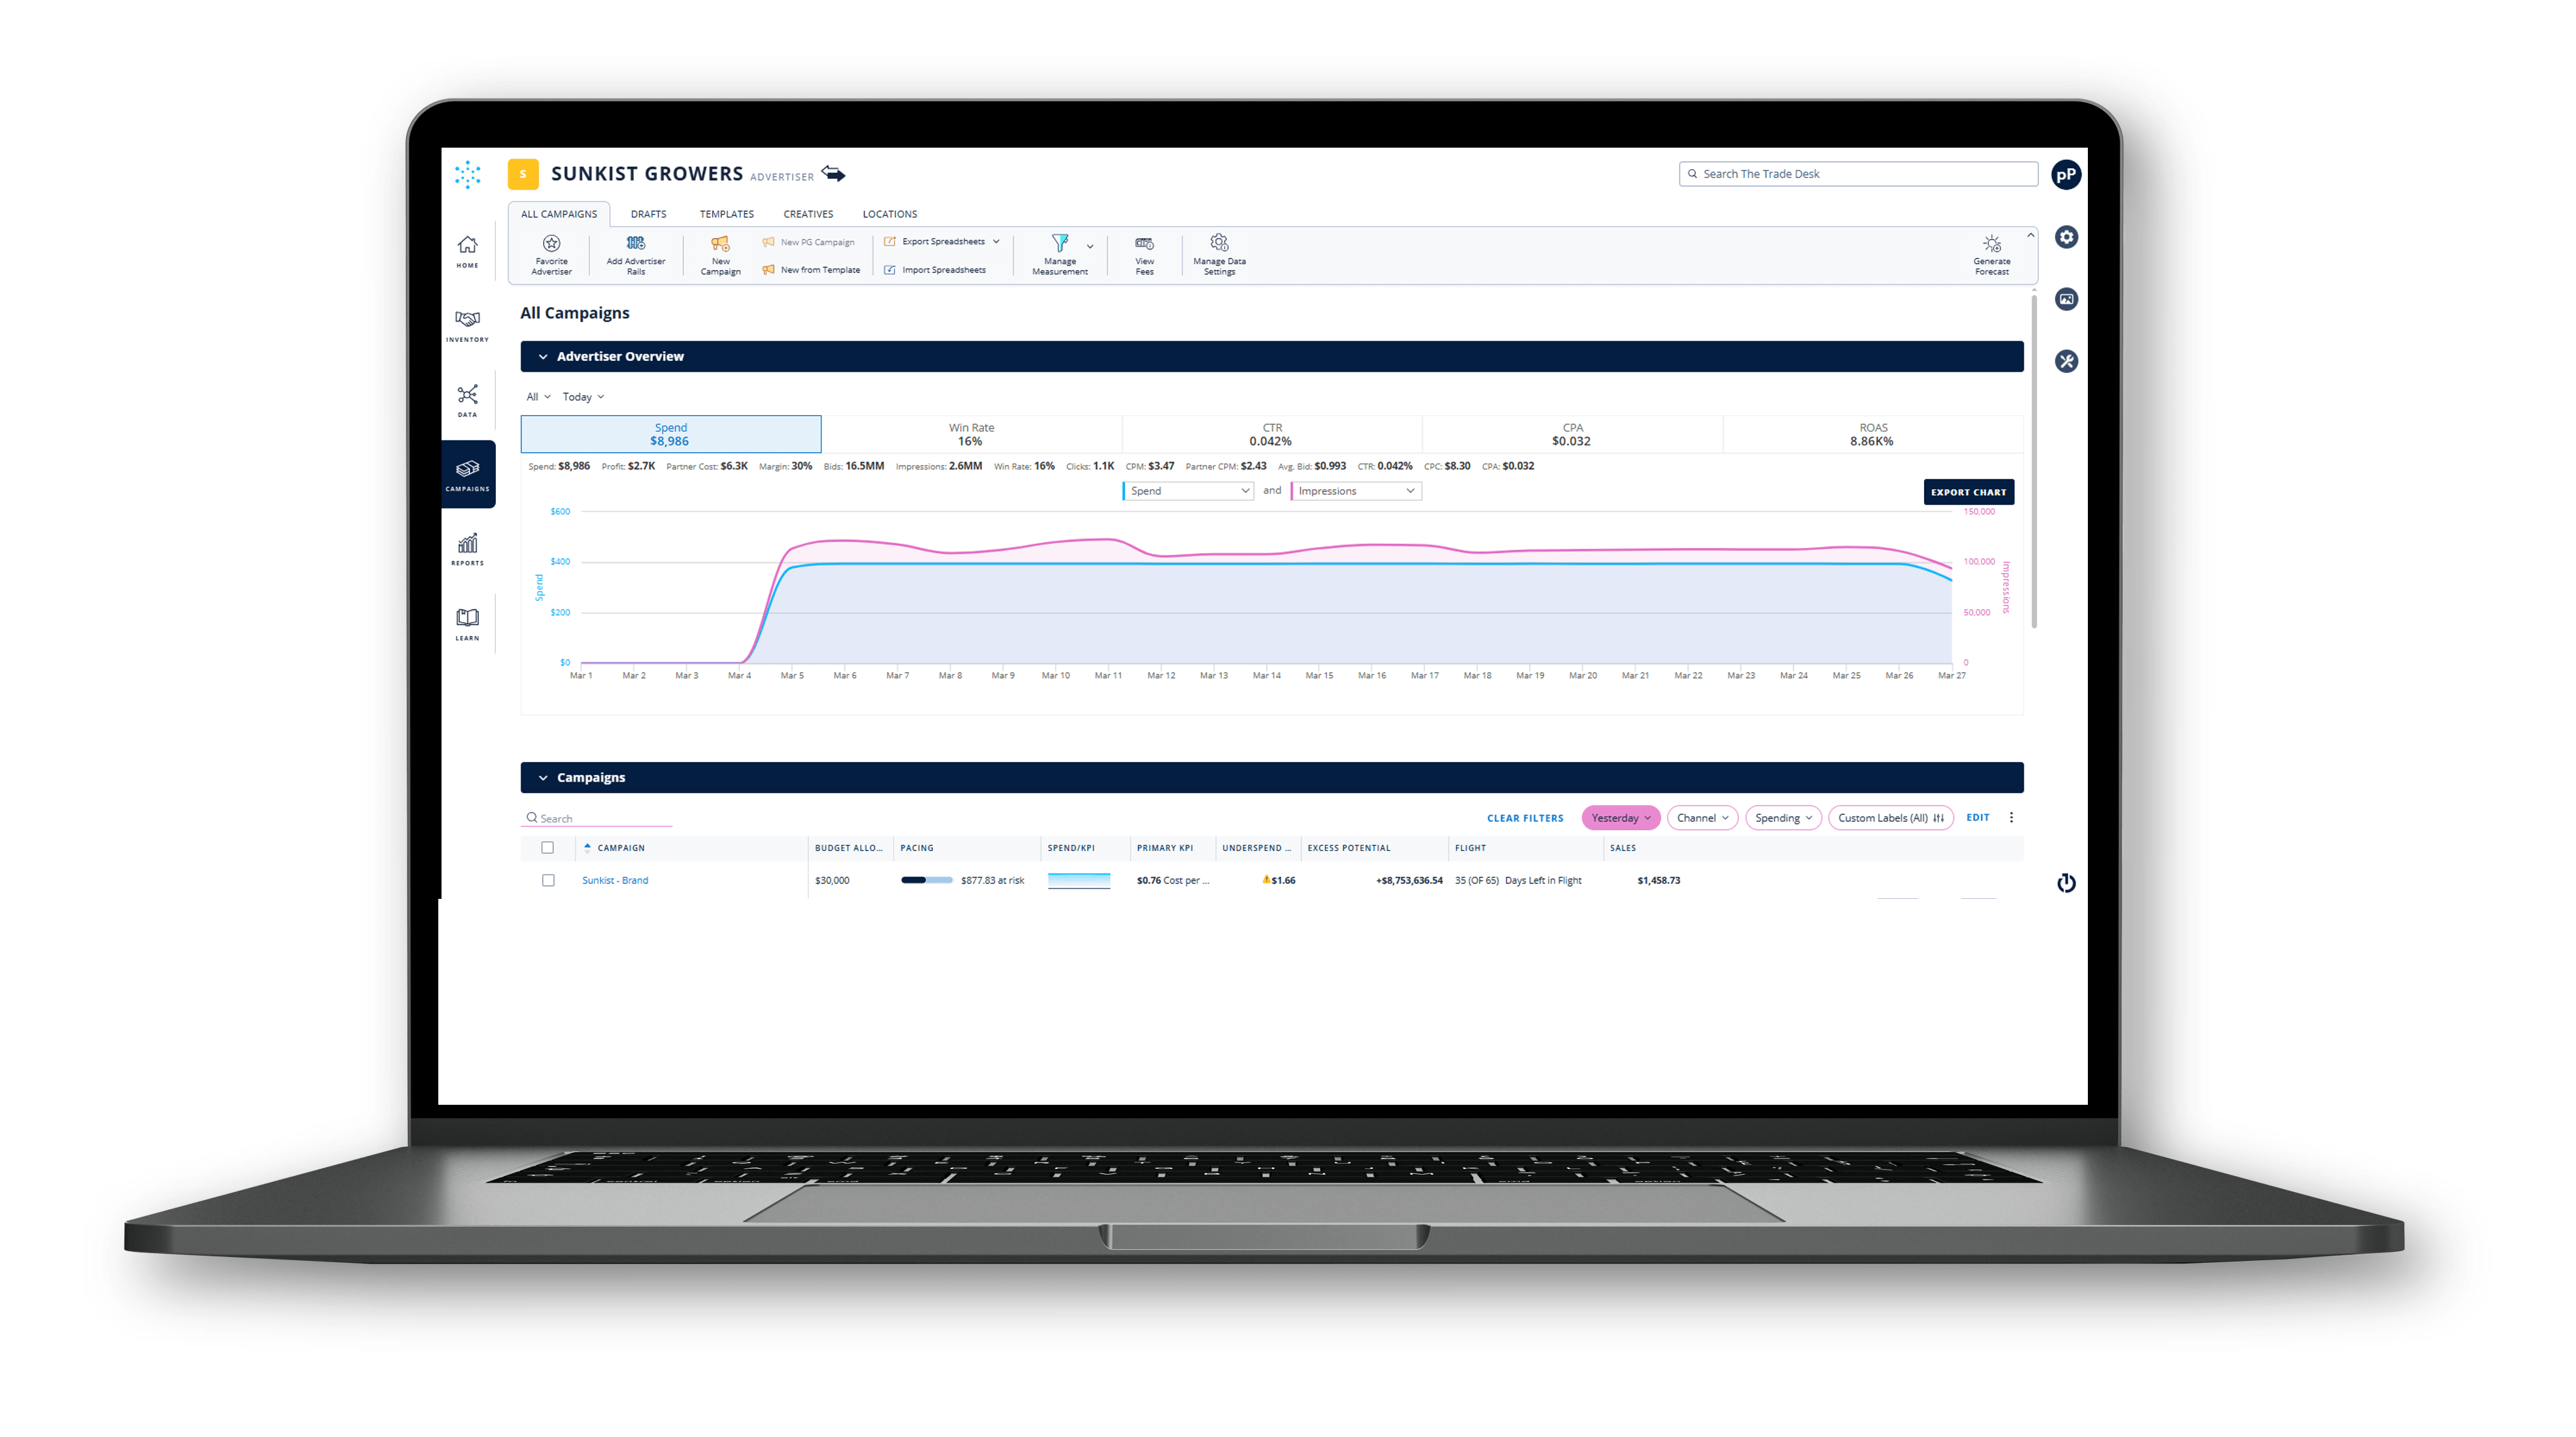
Task: Click the power icon on right rail
Action: tap(2066, 883)
